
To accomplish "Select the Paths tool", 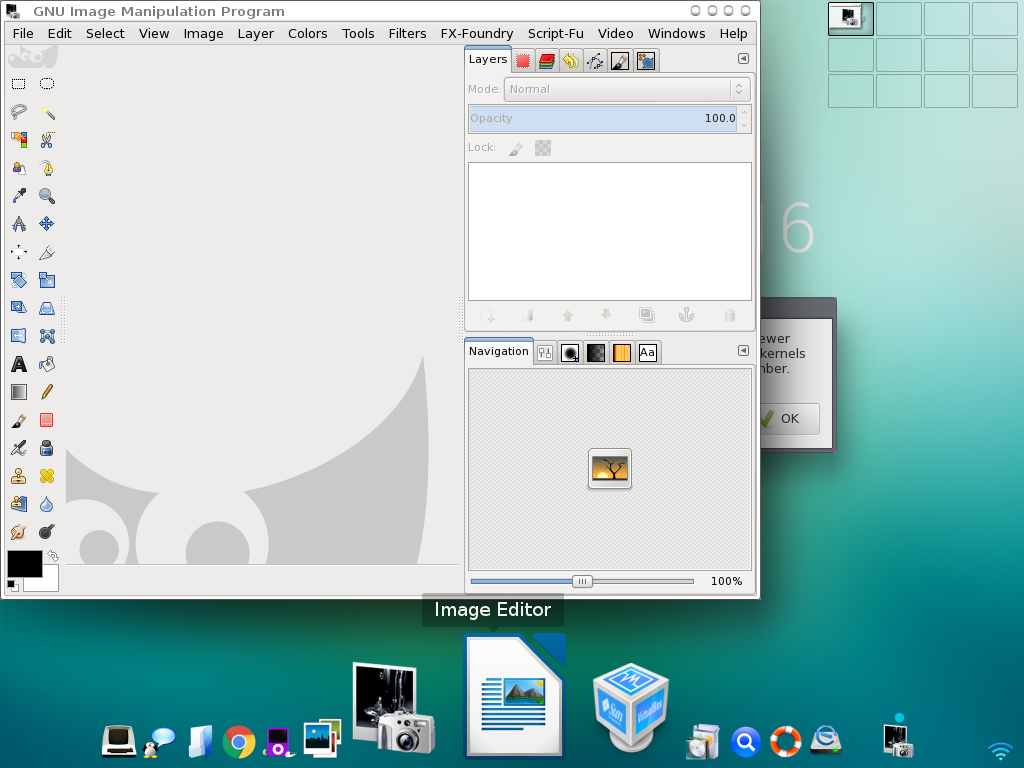I will 46,168.
